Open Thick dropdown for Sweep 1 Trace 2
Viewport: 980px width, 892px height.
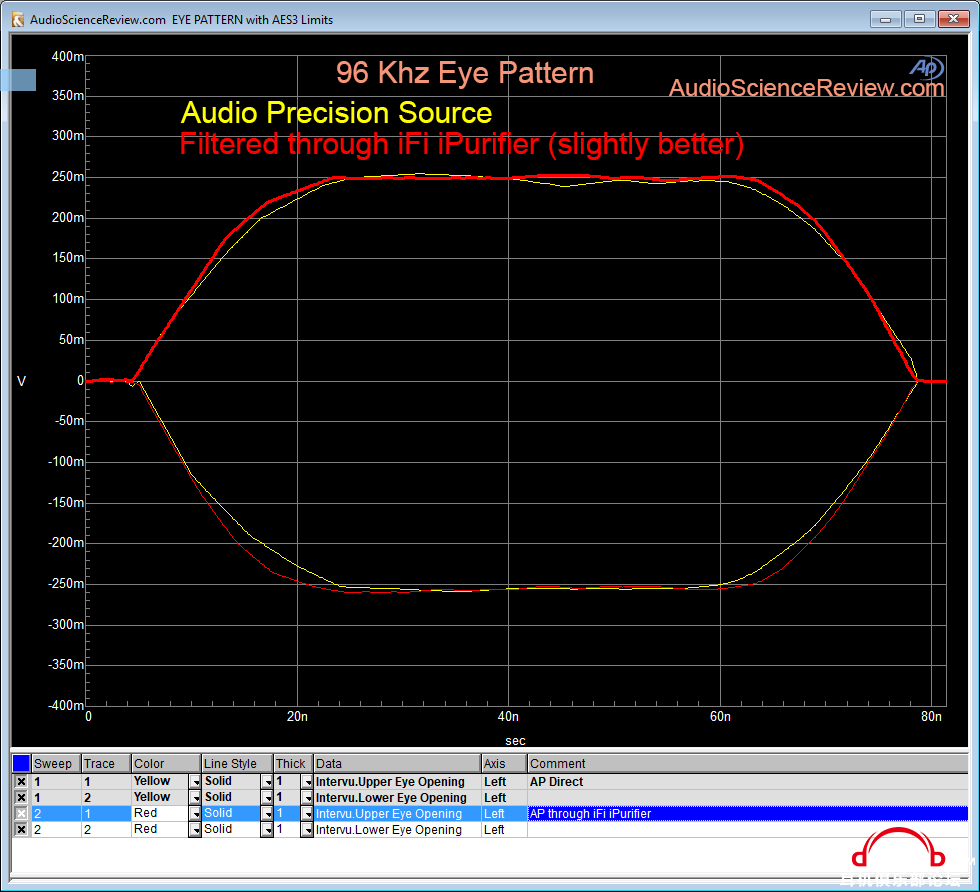pos(307,798)
